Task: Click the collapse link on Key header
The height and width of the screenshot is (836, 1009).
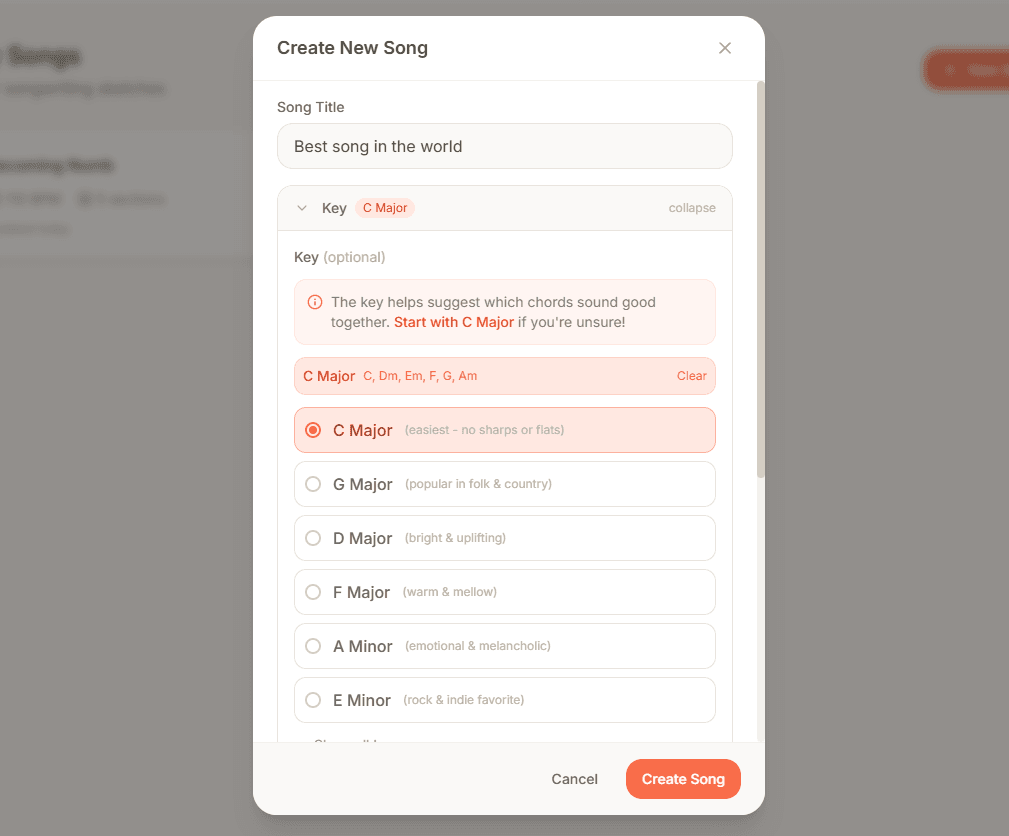Action: pos(692,208)
